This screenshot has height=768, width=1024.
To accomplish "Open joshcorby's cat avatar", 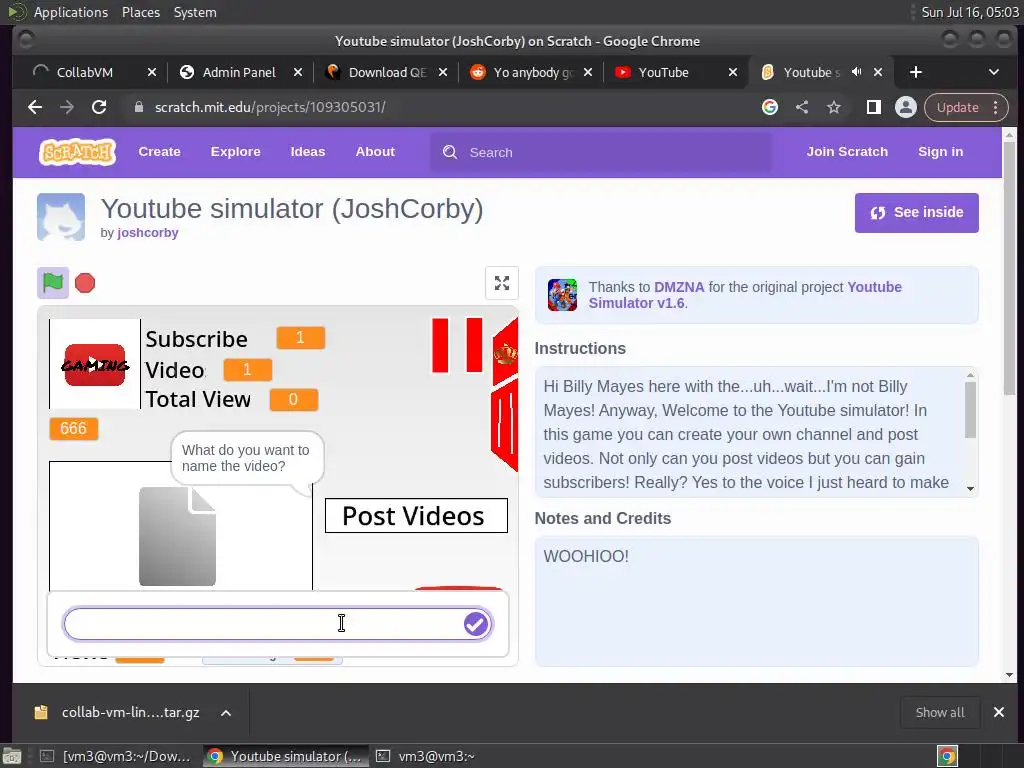I will click(61, 217).
